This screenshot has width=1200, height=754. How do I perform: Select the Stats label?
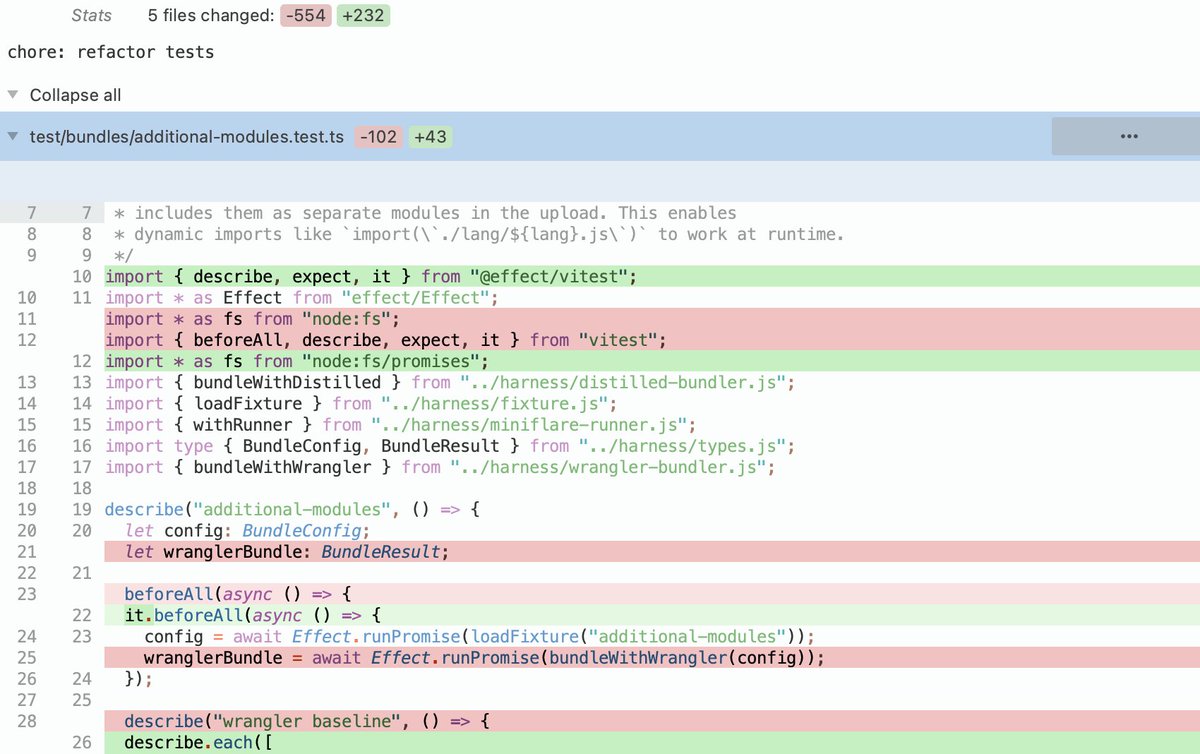coord(92,16)
